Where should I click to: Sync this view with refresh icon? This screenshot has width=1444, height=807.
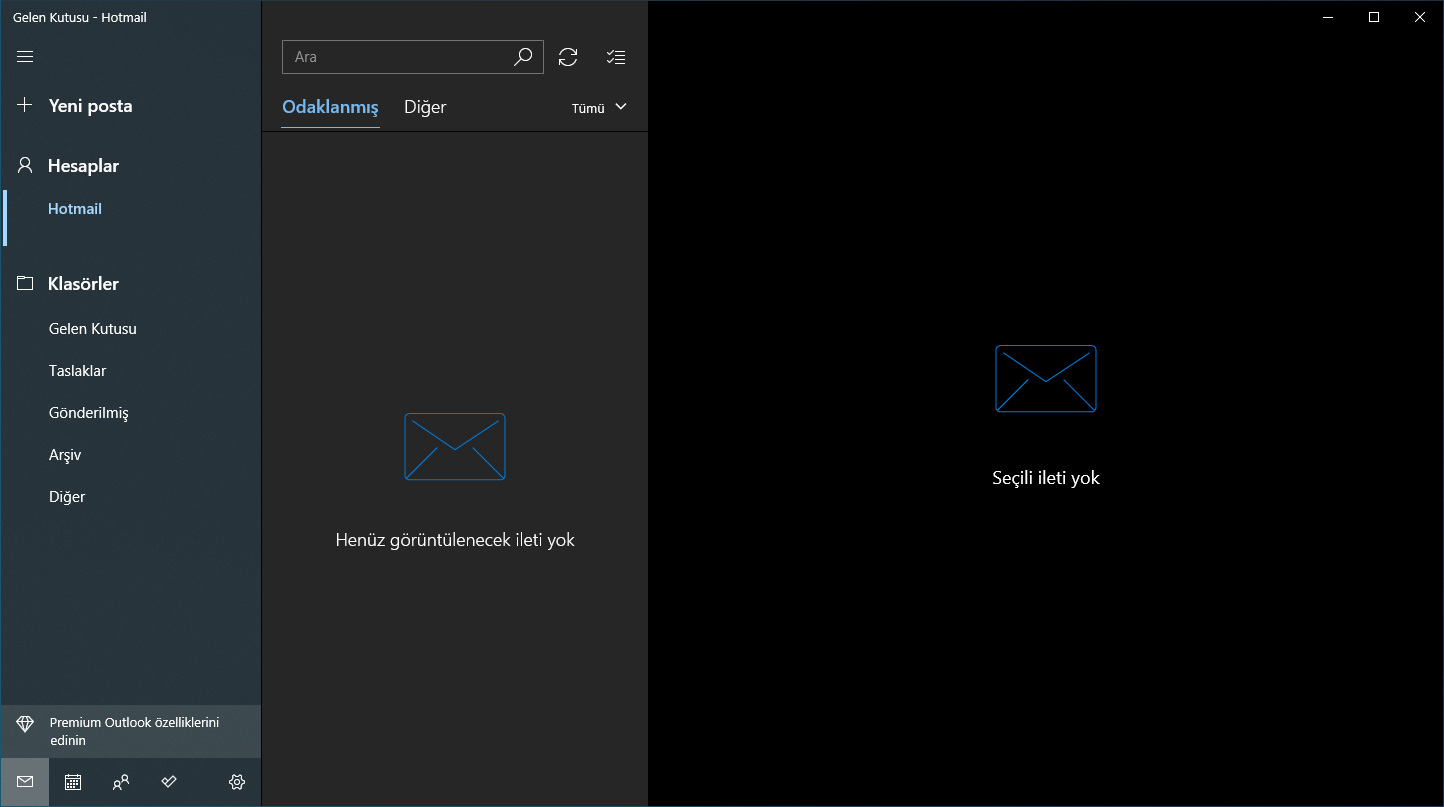(x=568, y=57)
